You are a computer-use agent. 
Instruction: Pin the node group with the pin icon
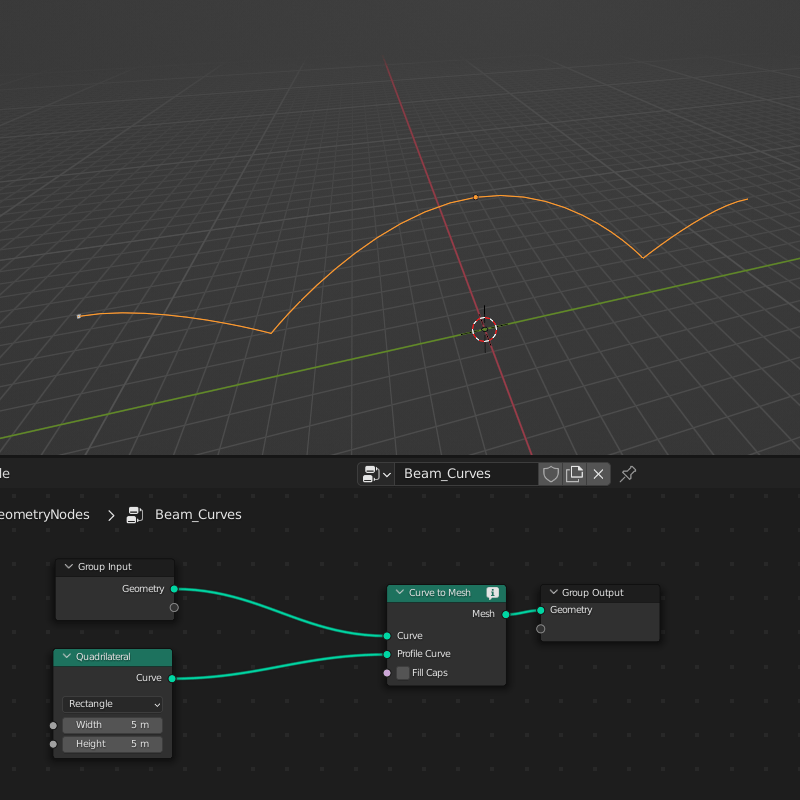pyautogui.click(x=627, y=473)
